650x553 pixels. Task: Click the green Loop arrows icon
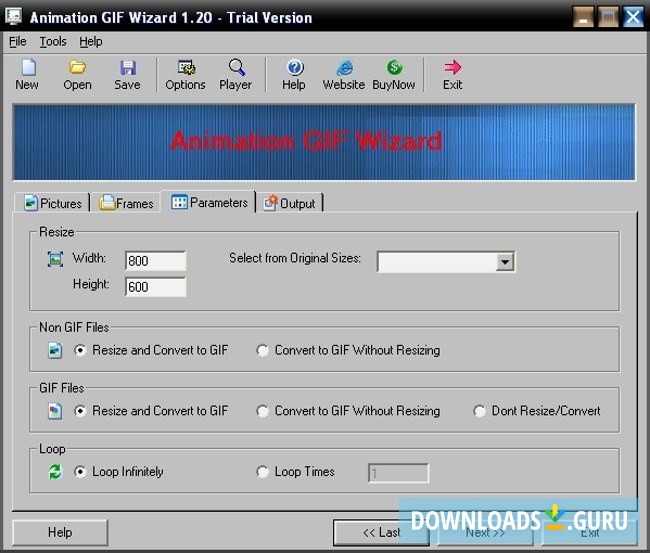tap(55, 471)
